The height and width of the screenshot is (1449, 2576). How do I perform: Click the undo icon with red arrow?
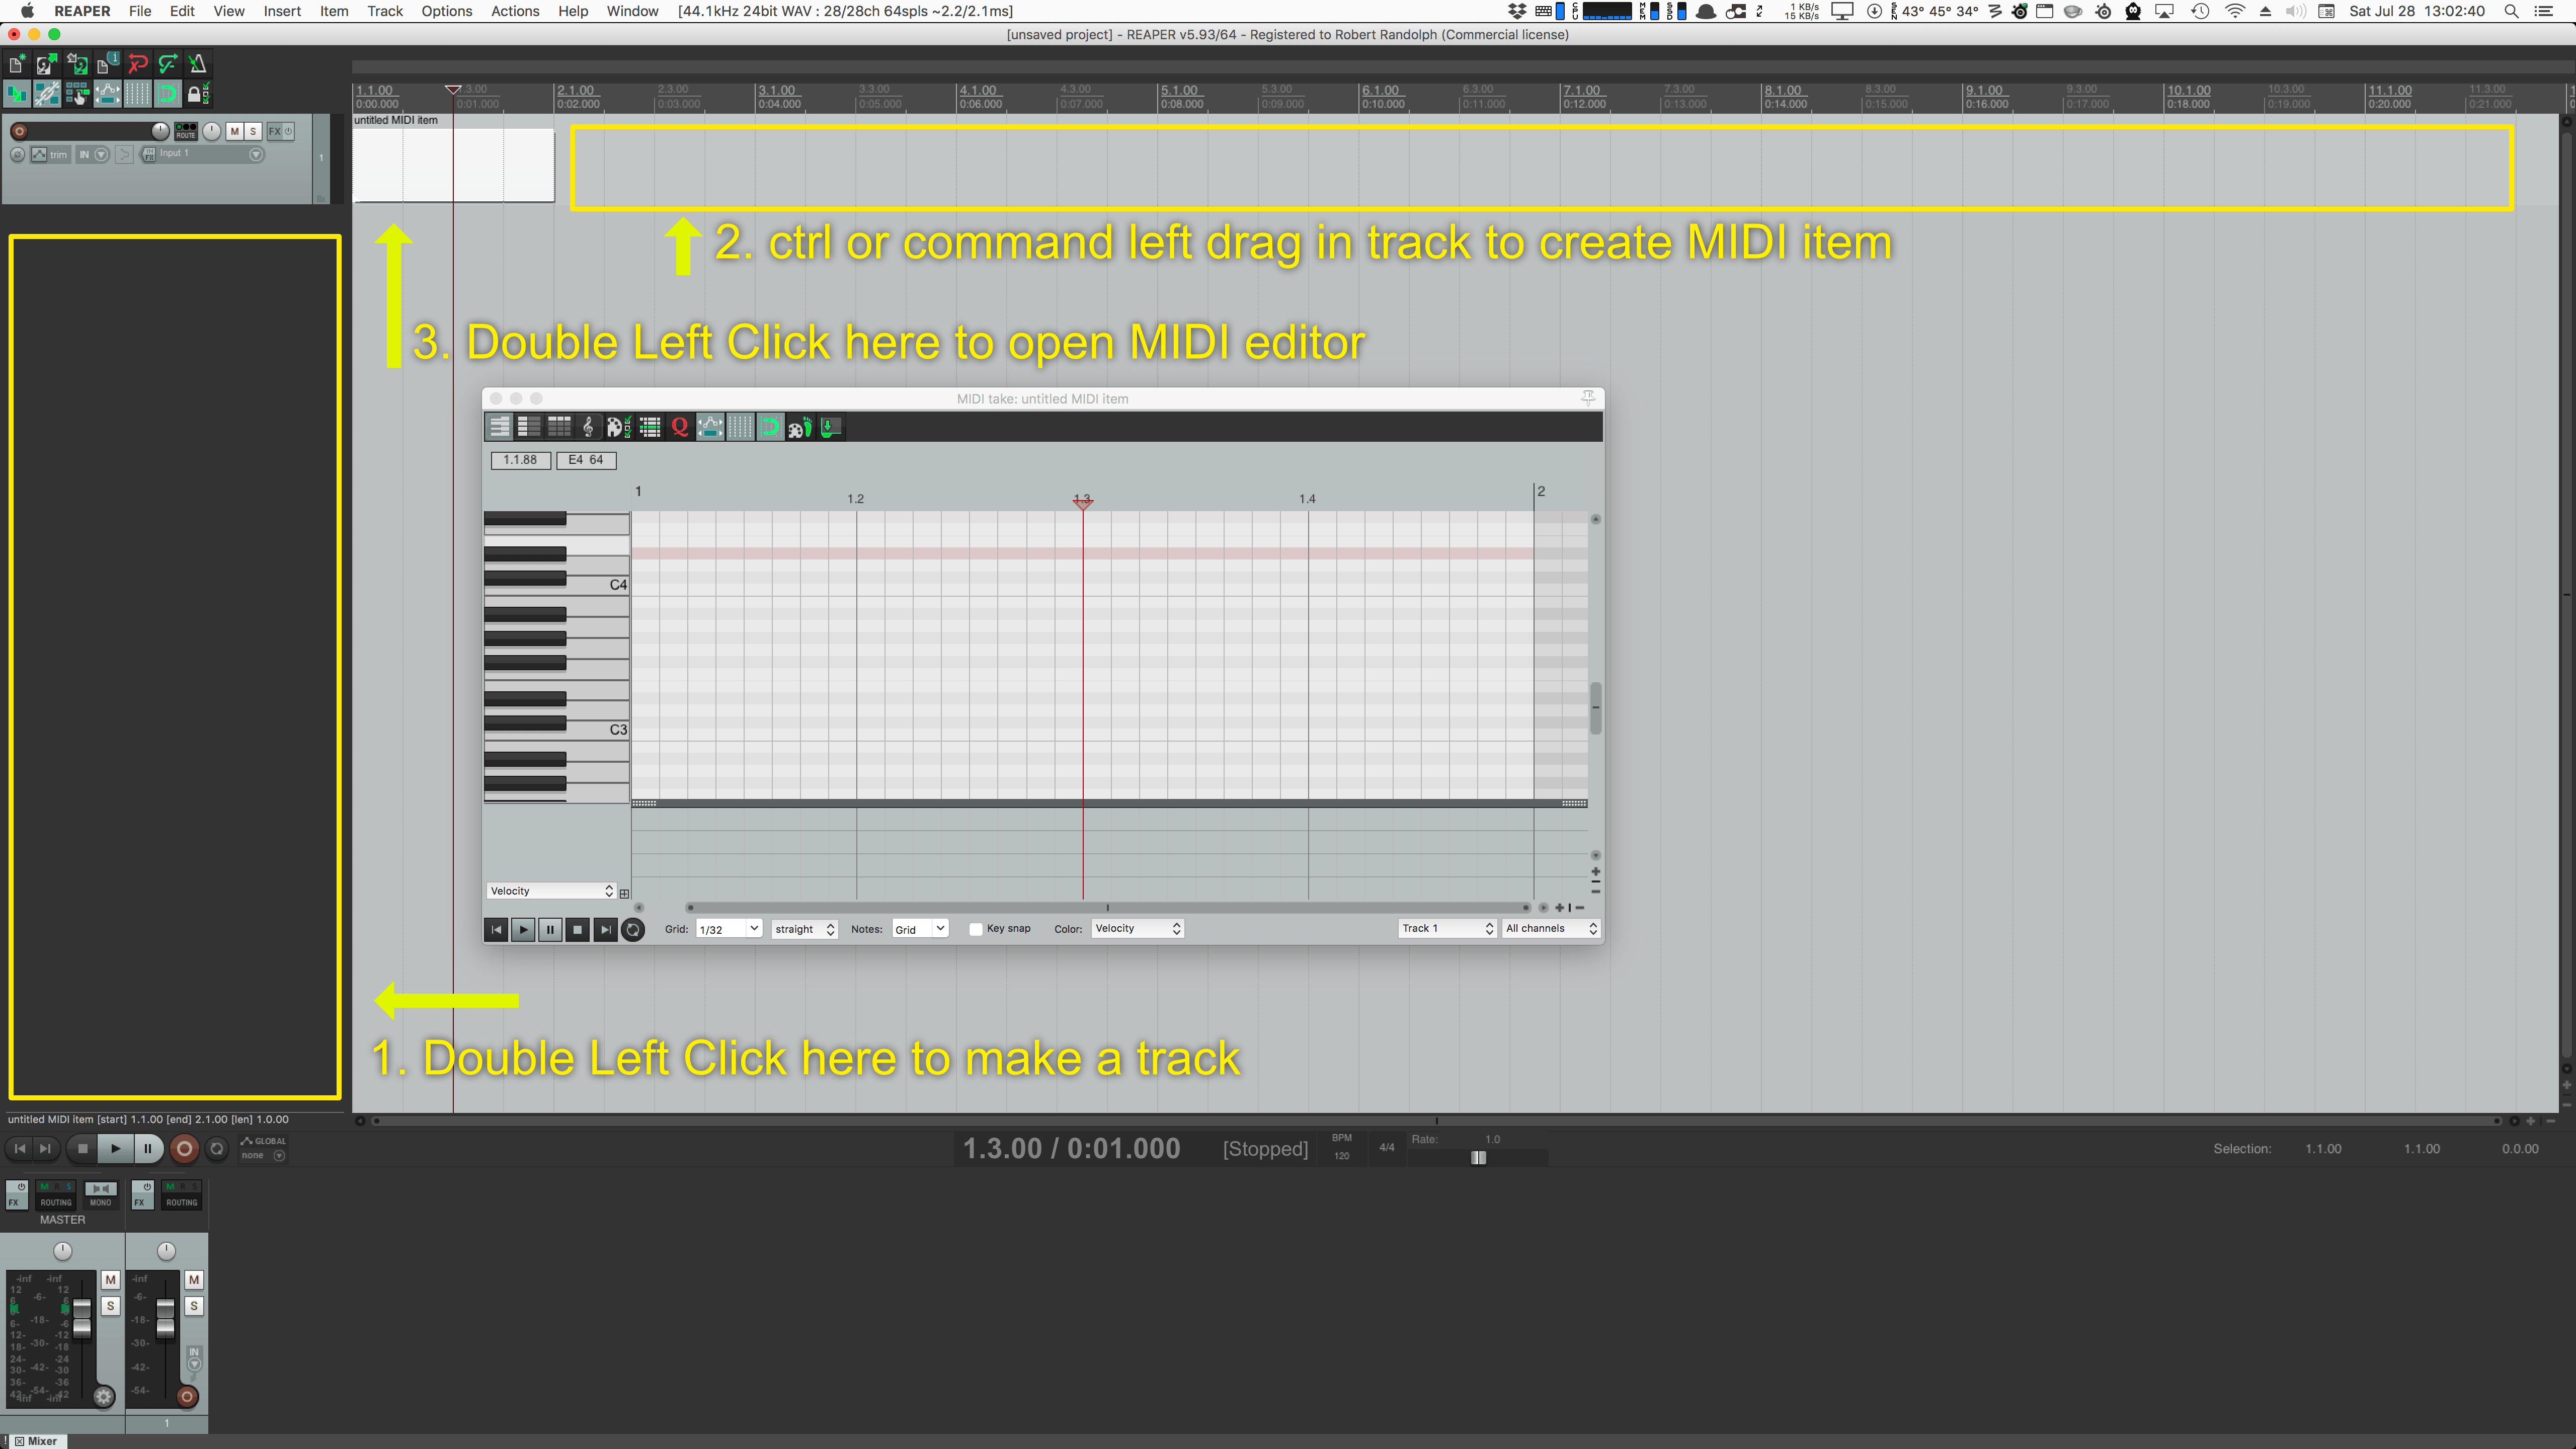coord(138,65)
